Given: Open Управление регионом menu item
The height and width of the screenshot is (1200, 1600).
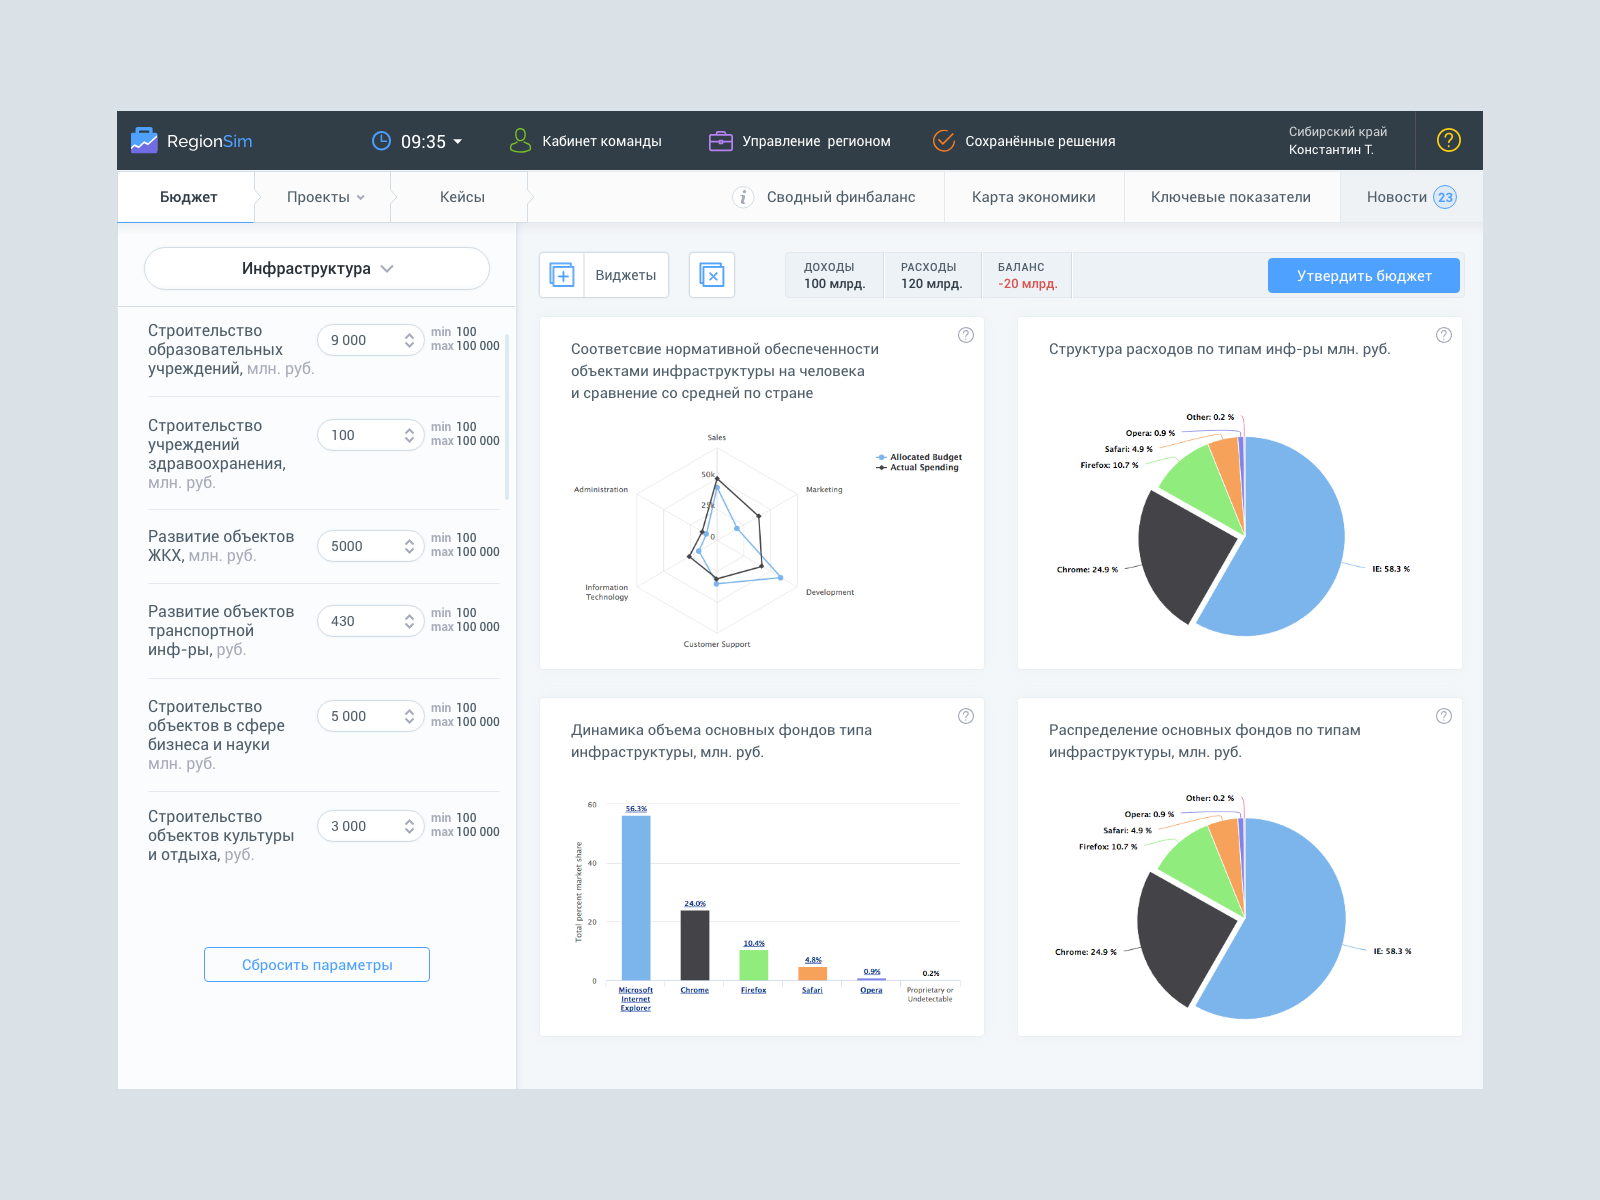Looking at the screenshot, I should click(x=816, y=141).
